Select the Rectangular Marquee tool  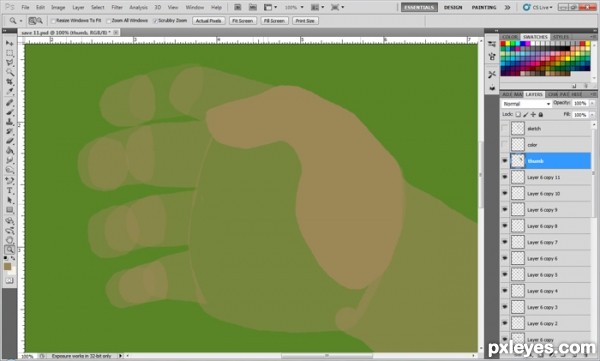click(10, 53)
